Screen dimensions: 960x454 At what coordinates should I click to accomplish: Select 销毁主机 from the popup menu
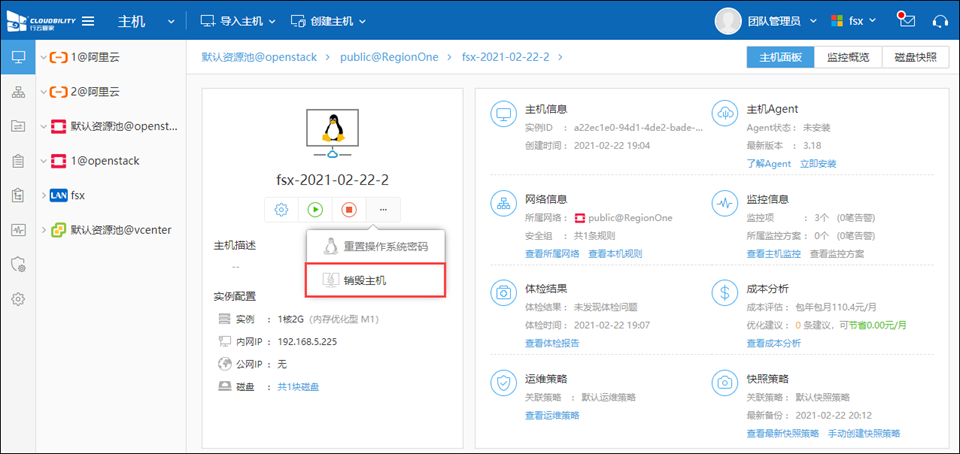(x=364, y=280)
